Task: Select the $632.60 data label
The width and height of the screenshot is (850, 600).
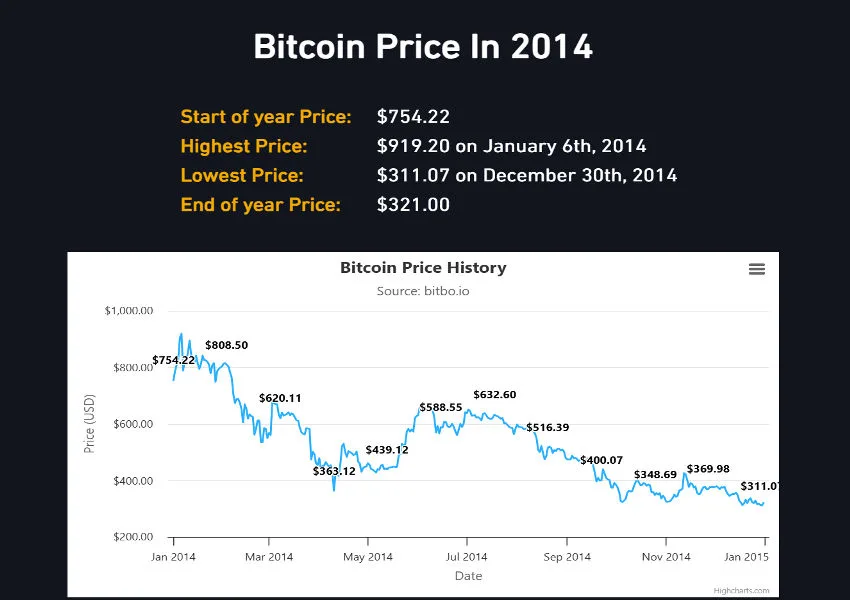Action: coord(494,395)
